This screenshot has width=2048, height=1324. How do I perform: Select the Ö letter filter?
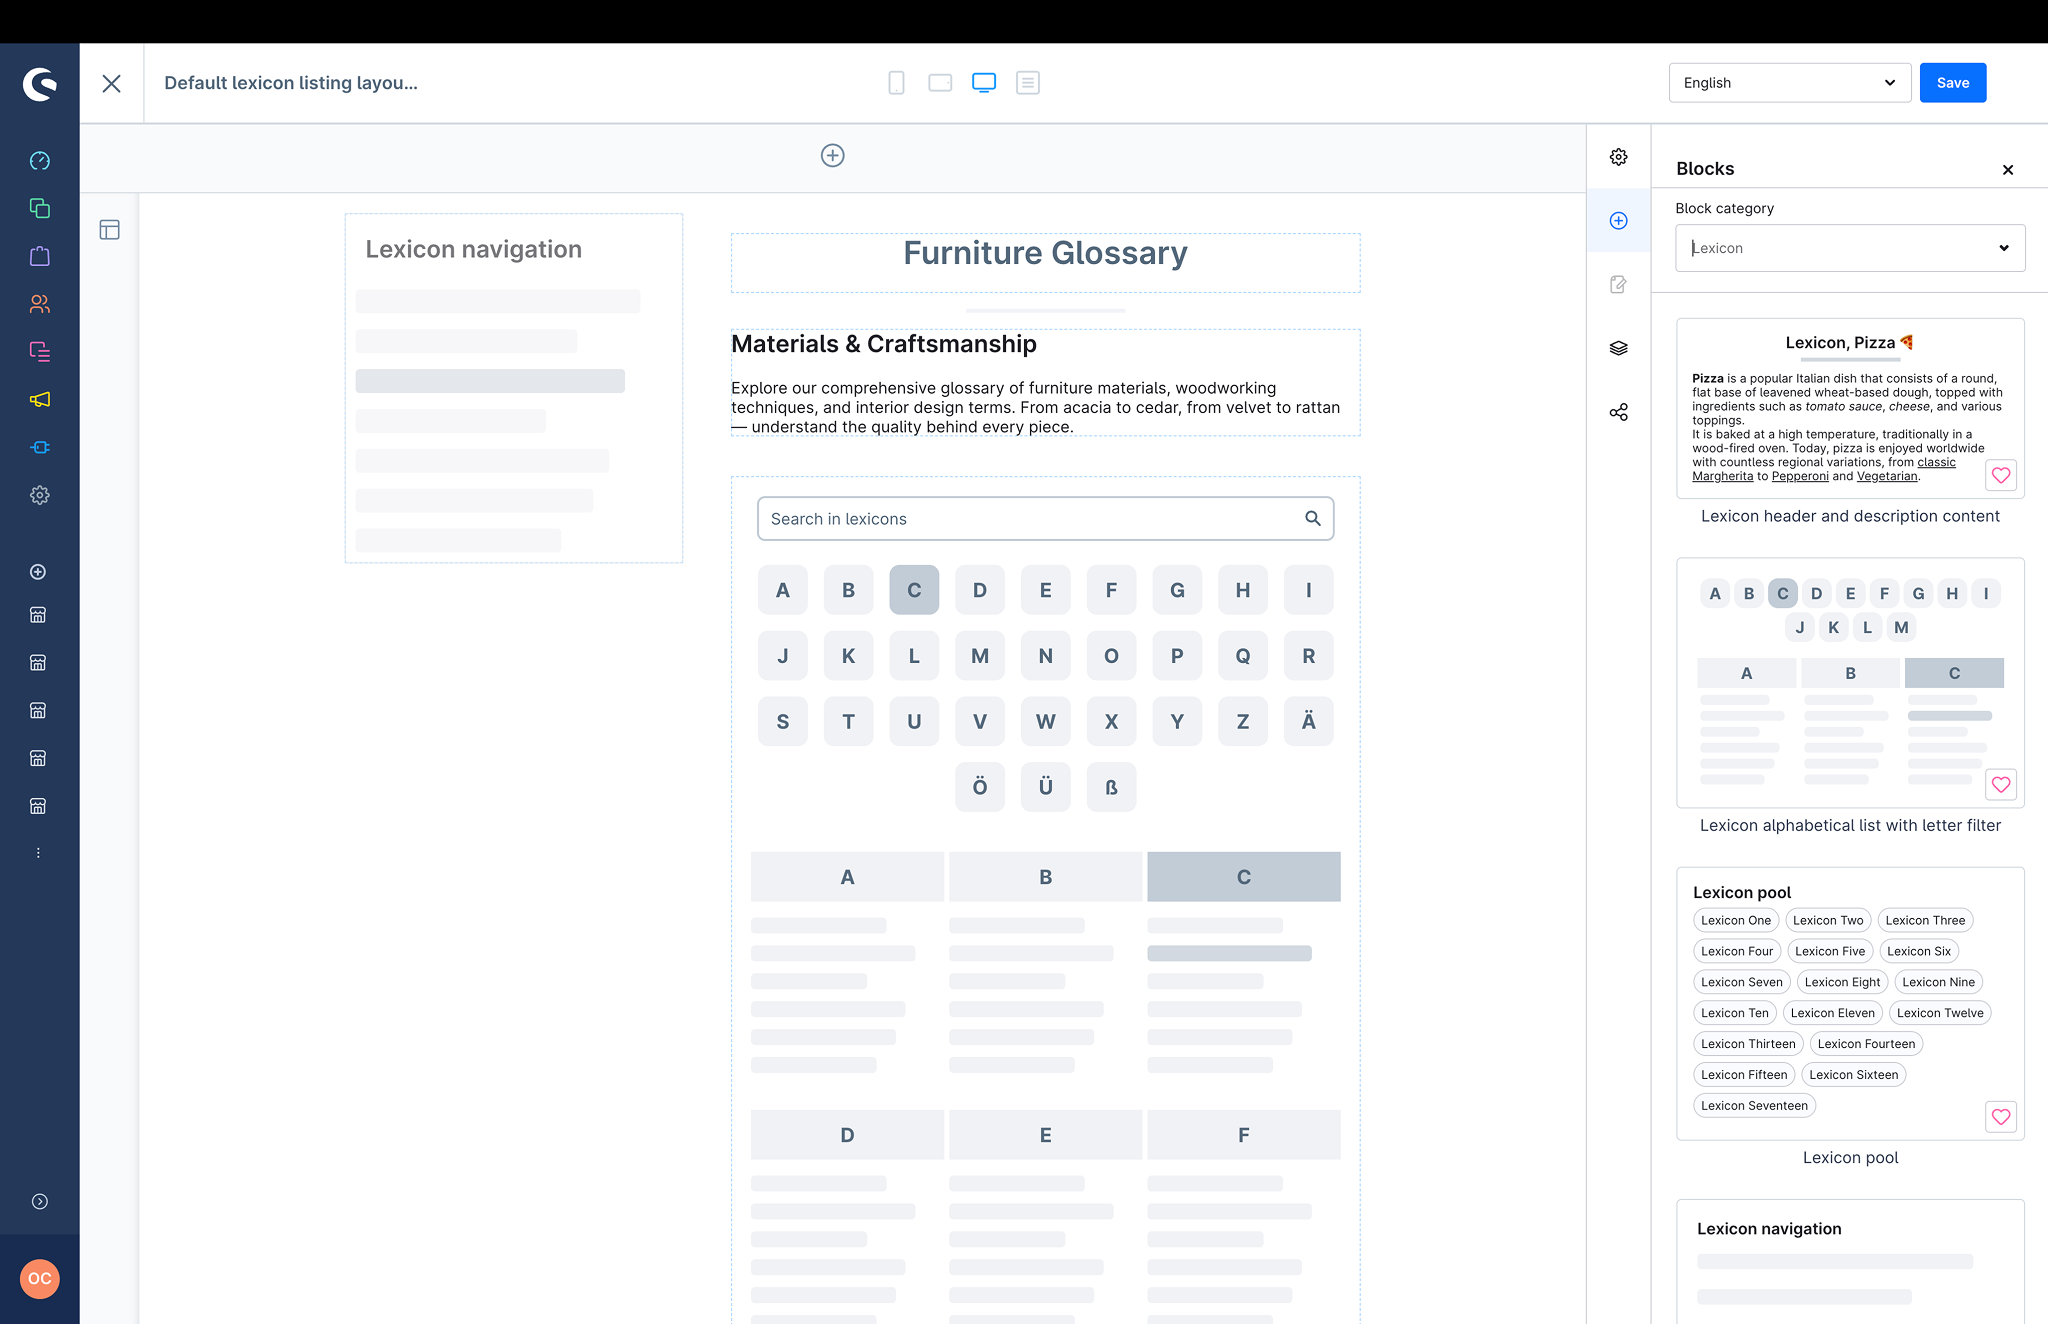pyautogui.click(x=980, y=787)
